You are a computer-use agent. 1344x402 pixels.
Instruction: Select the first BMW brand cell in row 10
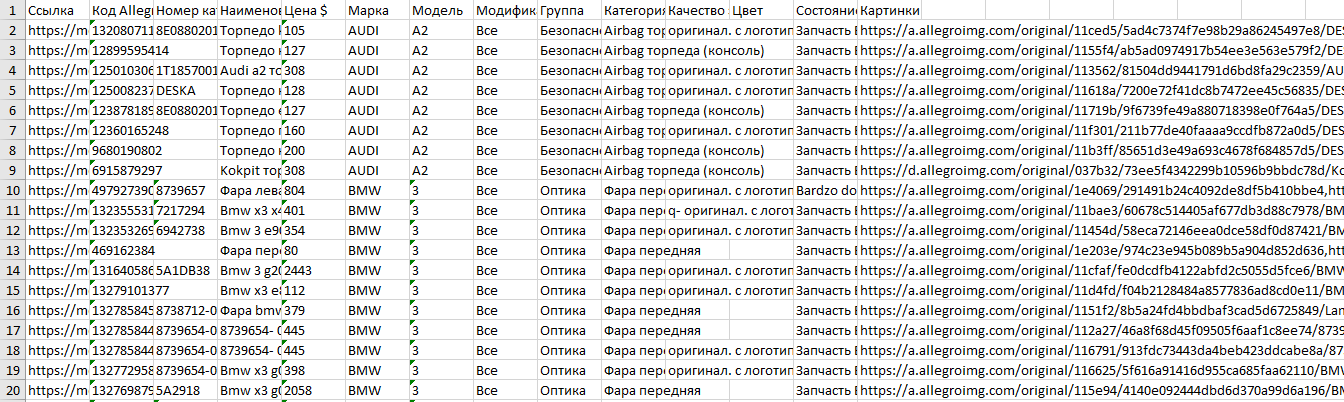click(377, 191)
